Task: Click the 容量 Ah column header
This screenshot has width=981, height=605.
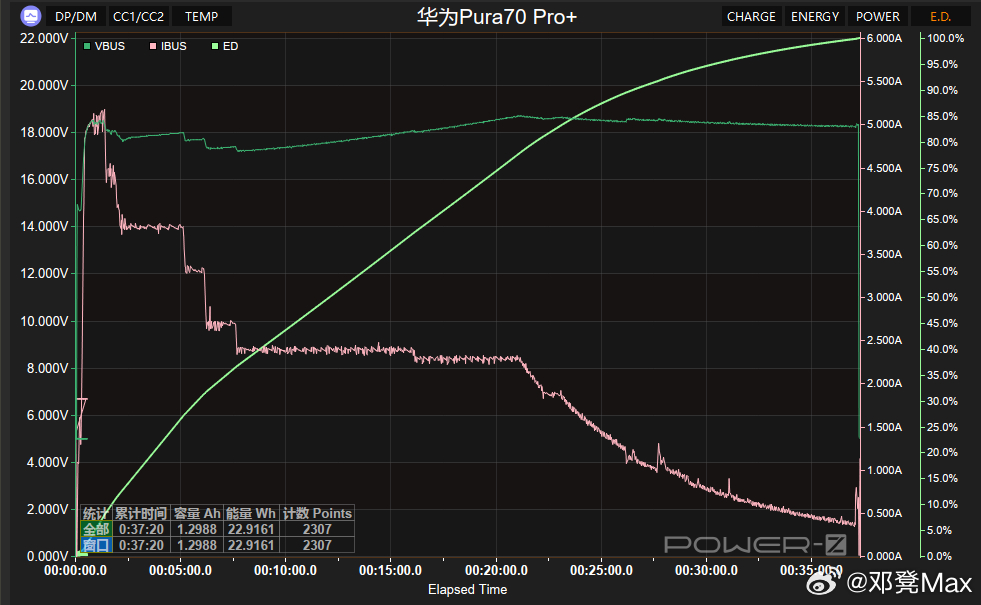Action: click(x=197, y=514)
